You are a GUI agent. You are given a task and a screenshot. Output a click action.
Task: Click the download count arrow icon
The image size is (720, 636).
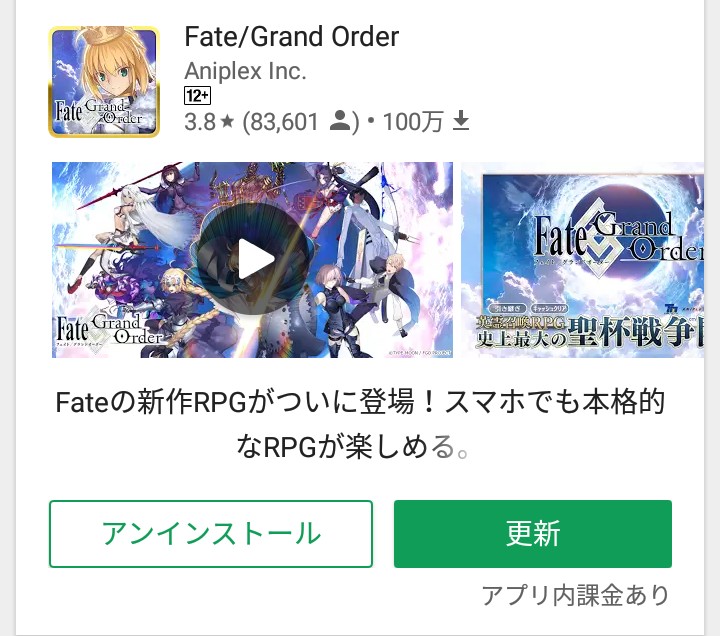click(461, 121)
